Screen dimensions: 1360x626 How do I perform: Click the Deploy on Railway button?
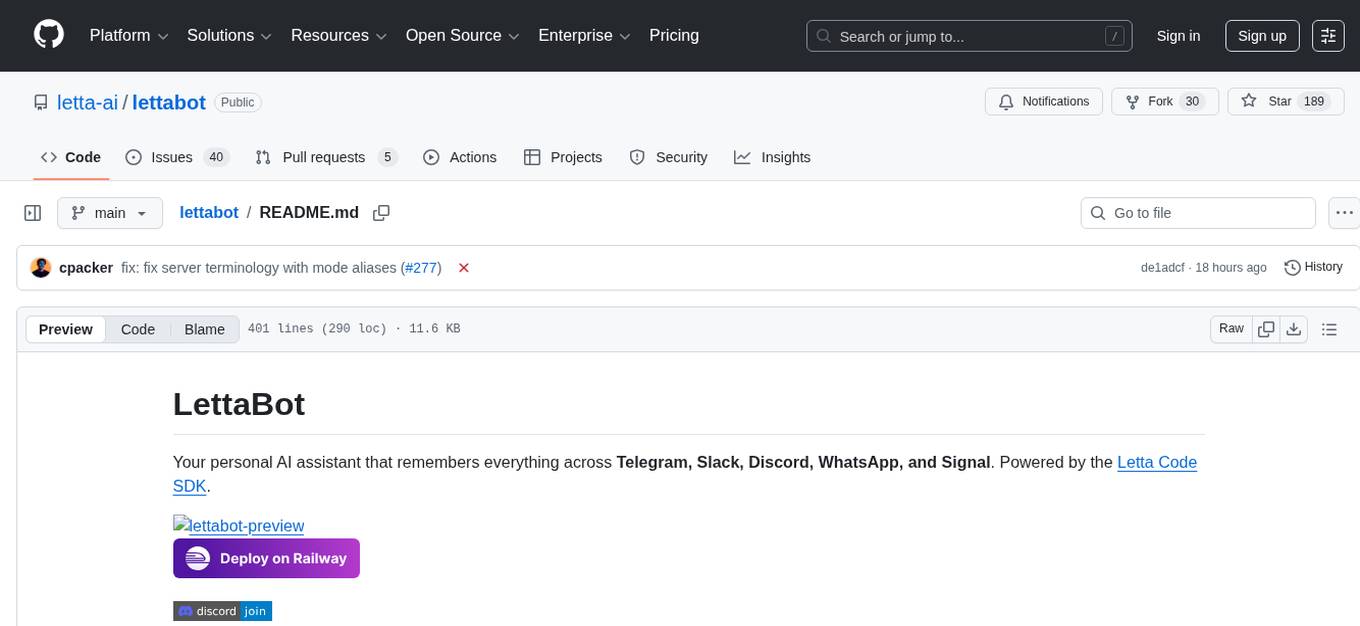(266, 558)
